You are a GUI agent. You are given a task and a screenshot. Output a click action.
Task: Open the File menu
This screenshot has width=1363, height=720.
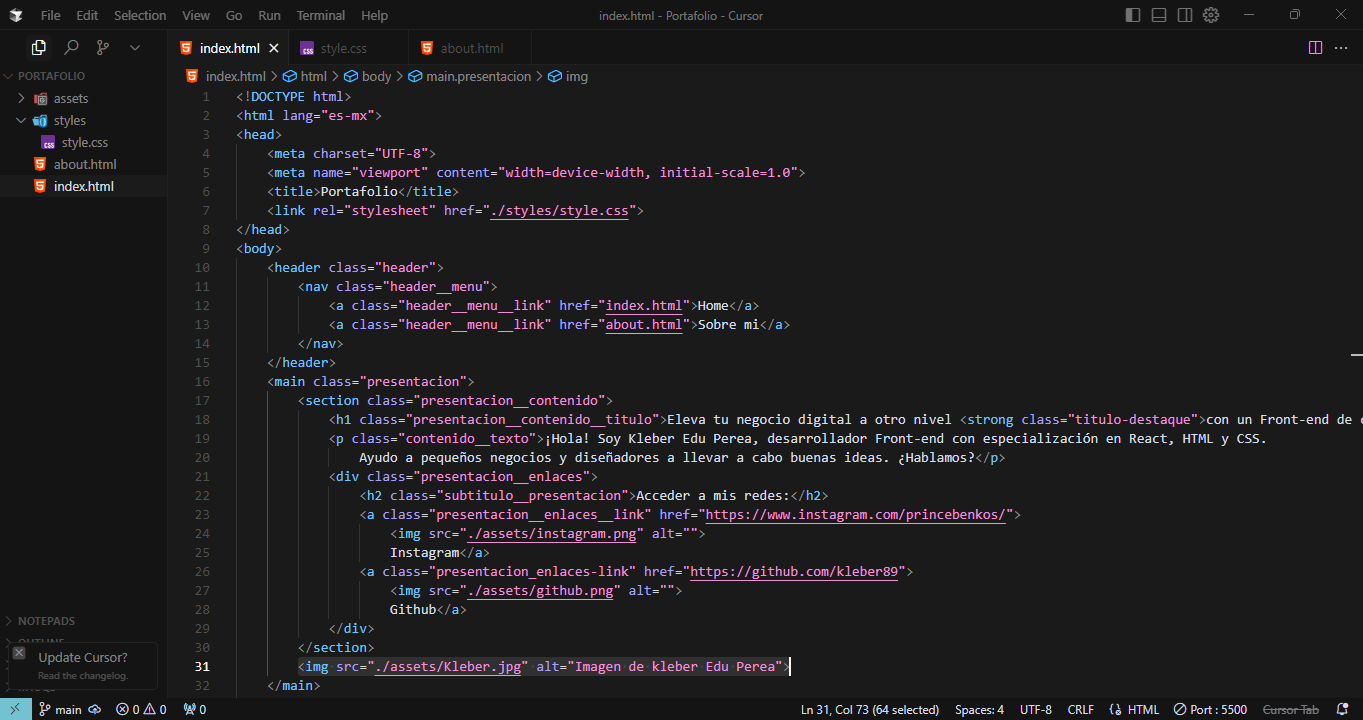[x=51, y=15]
